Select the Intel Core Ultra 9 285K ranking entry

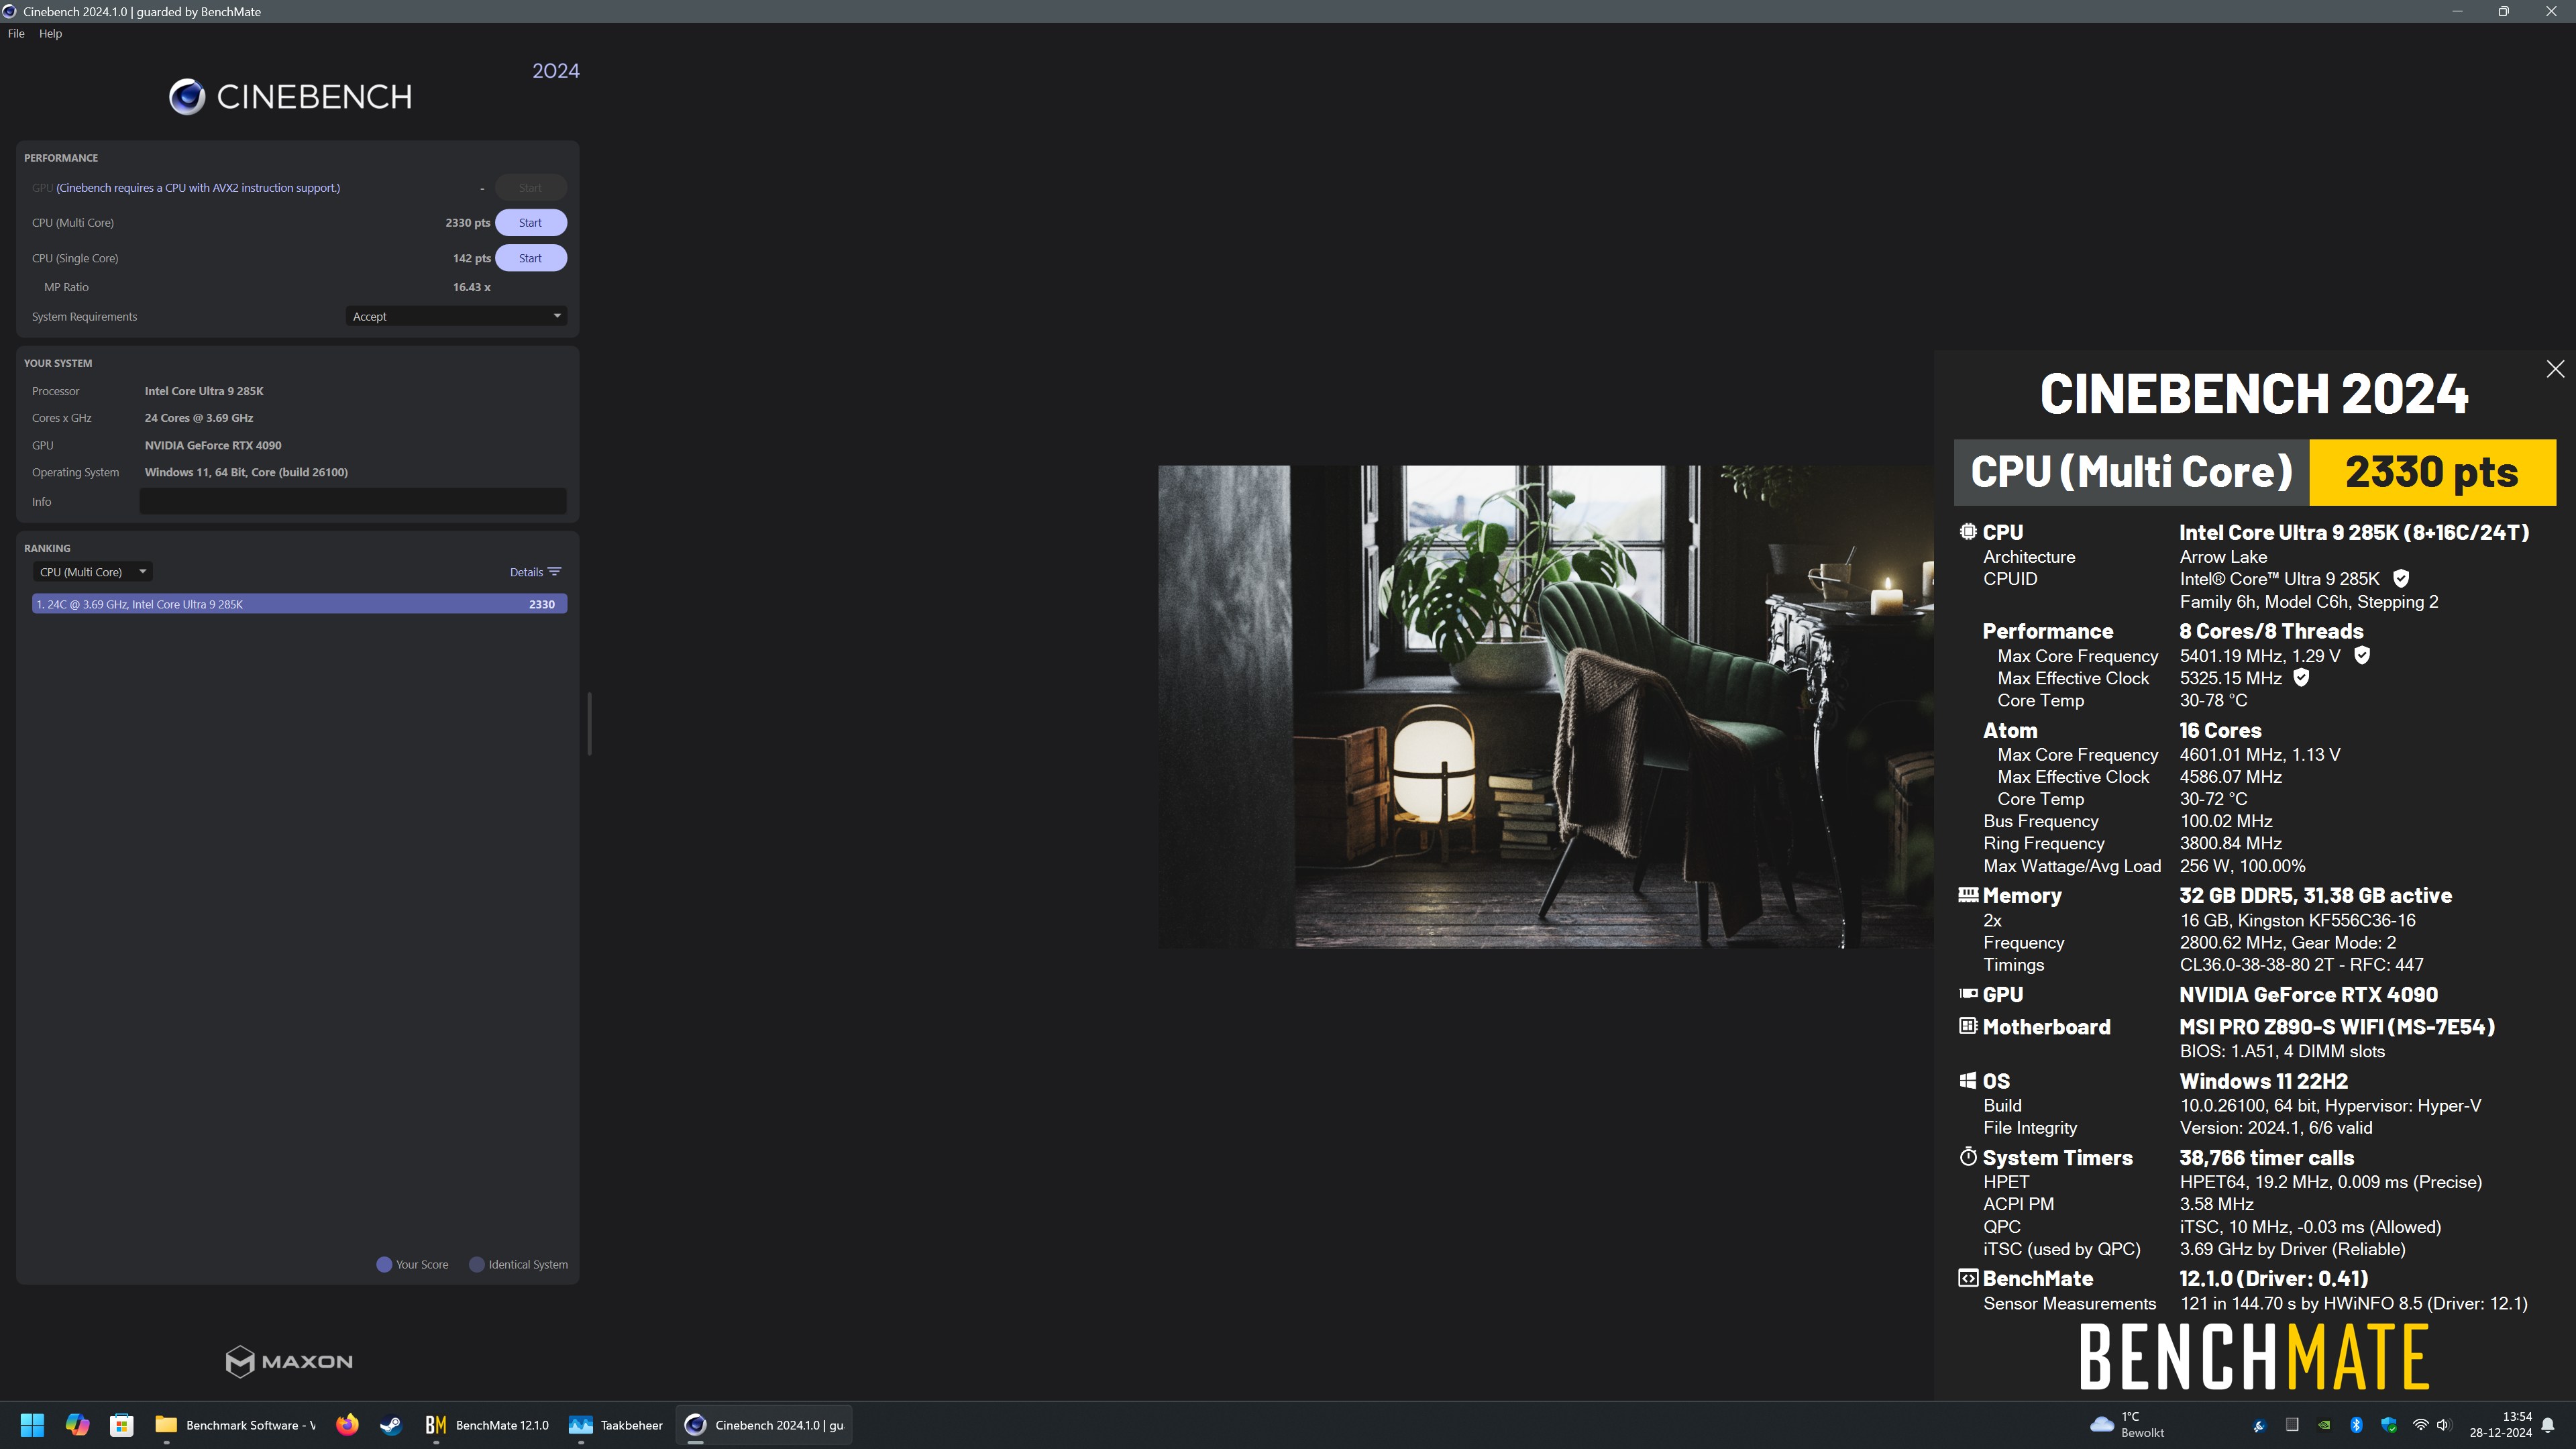point(299,604)
